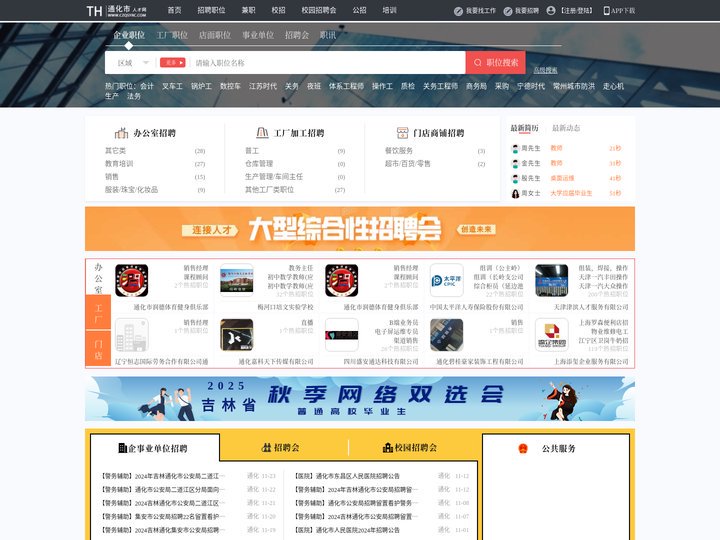Click the 我要招聘 pencil icon
Screen dimensions: 720x540
[507, 11]
